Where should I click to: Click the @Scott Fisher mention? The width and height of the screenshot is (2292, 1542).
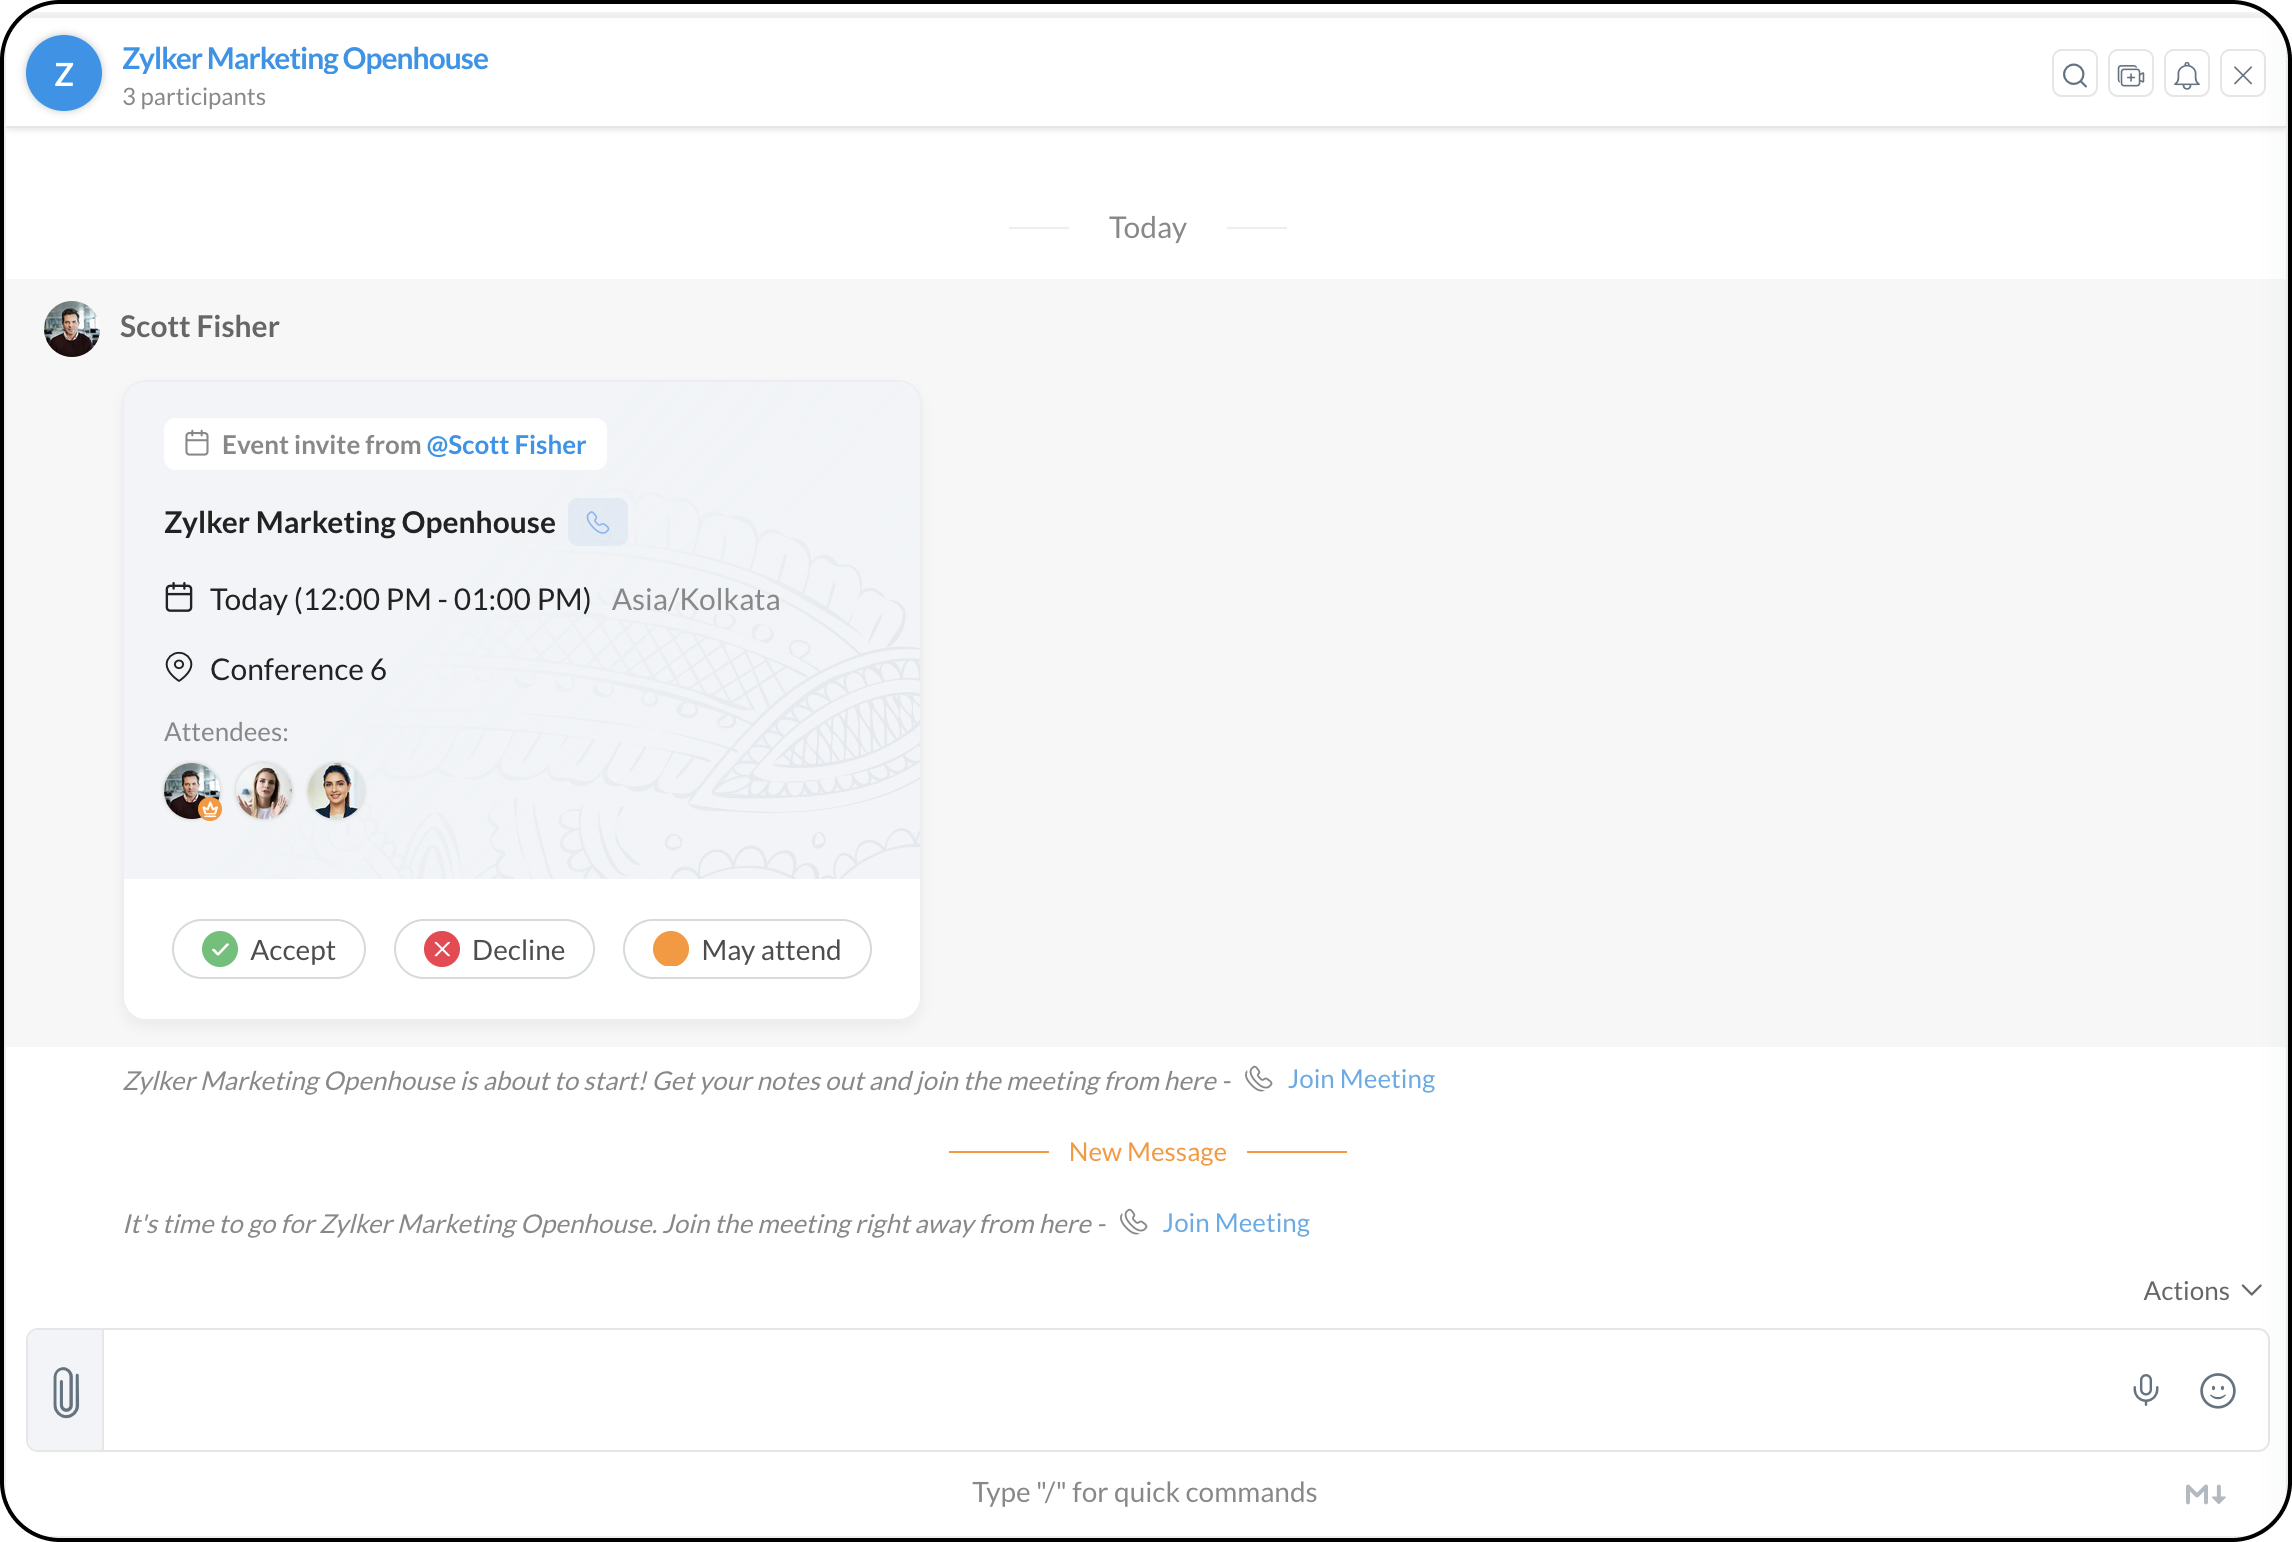[506, 445]
